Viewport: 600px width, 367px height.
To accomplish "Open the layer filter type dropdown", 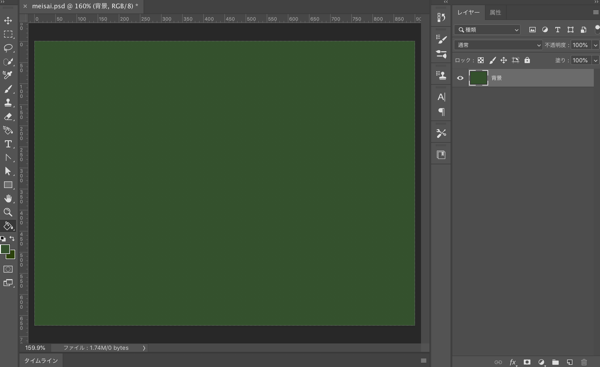I will point(488,29).
